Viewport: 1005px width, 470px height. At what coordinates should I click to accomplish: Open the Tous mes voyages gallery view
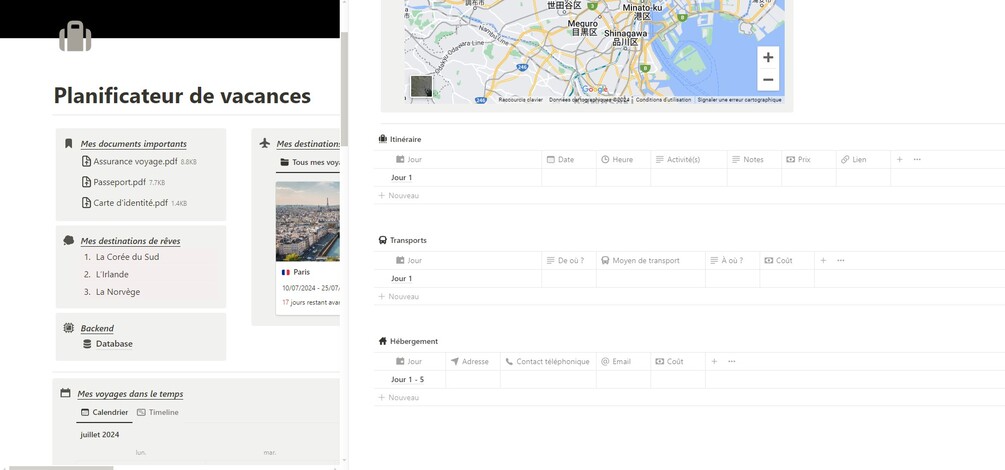click(311, 162)
